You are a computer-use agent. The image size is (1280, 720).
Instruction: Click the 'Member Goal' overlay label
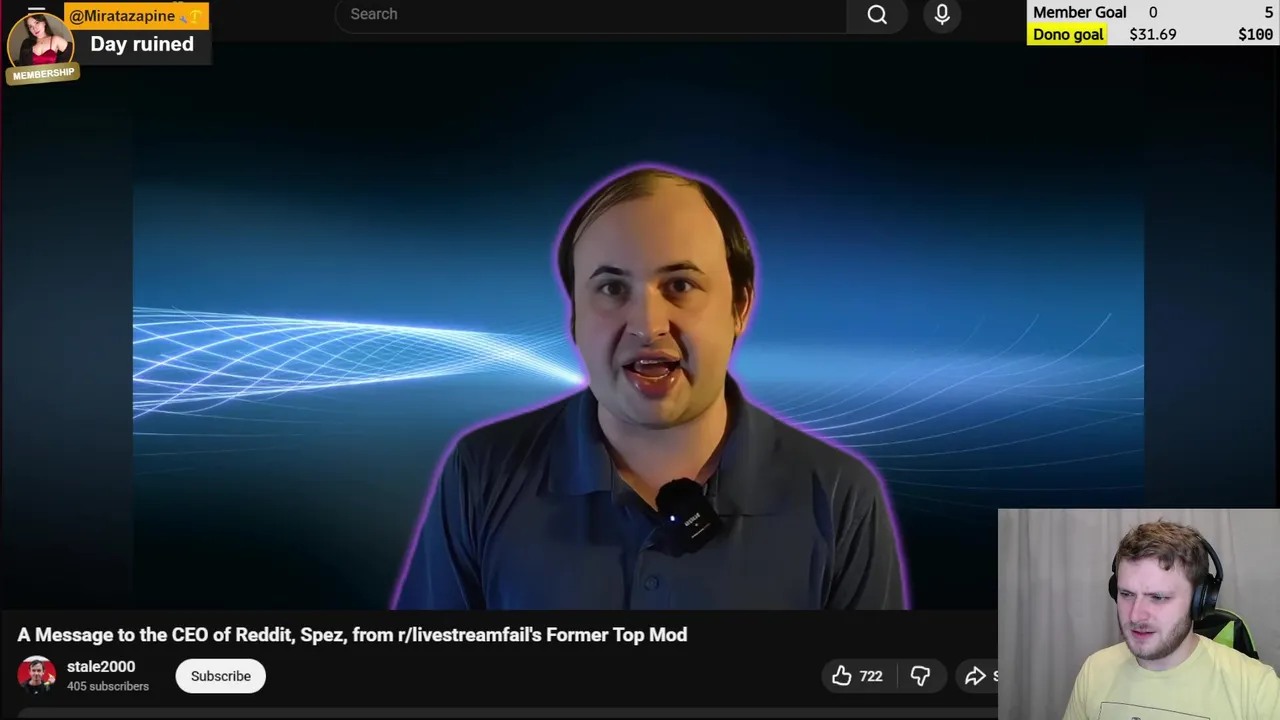click(x=1079, y=12)
